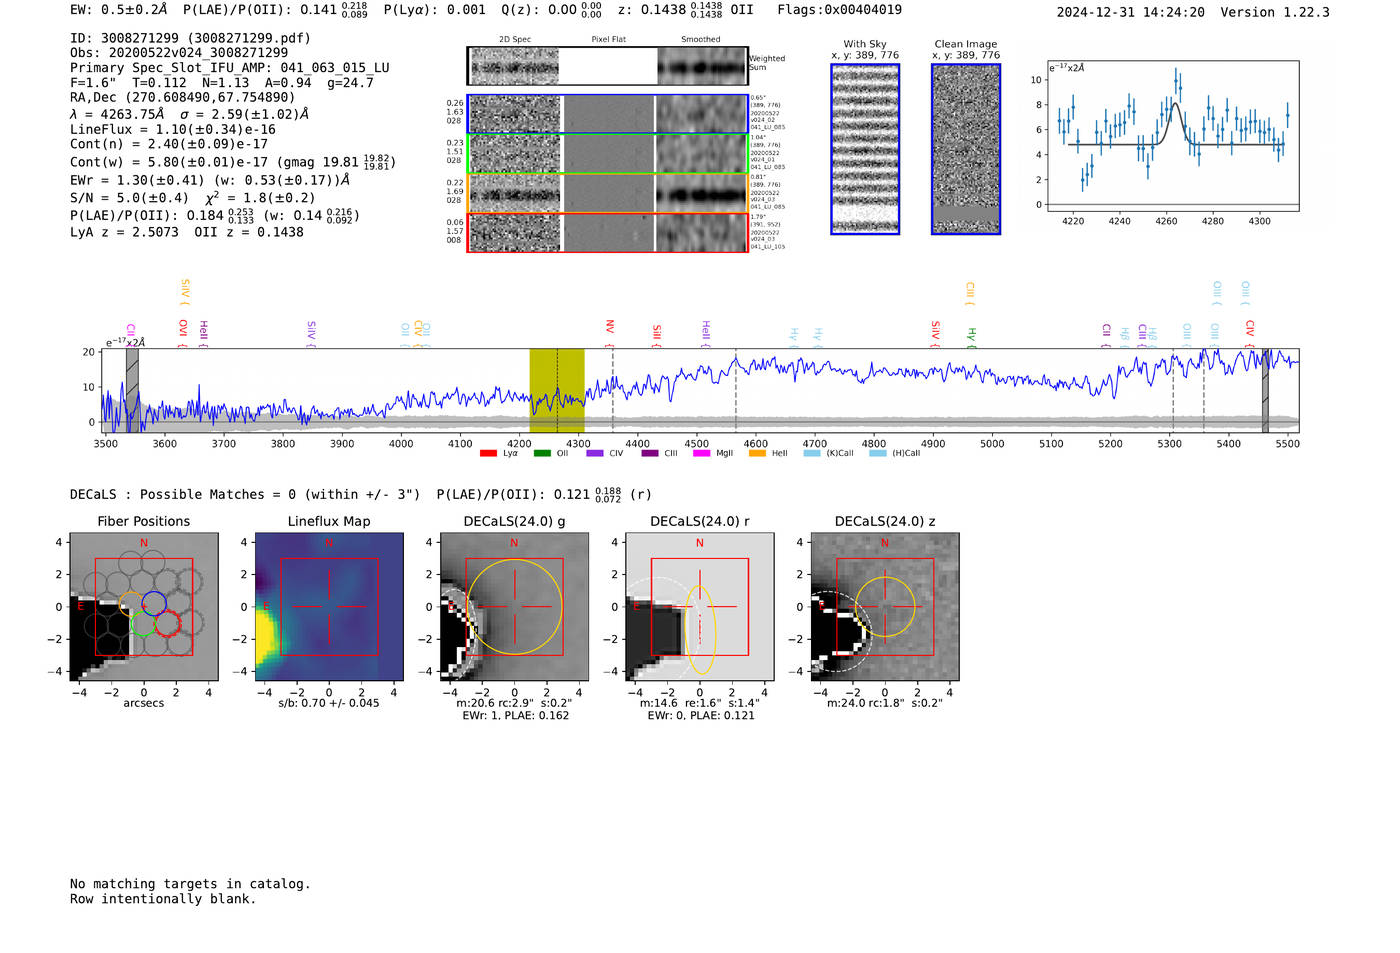Screen dimensions: 1400x953
Task: Click the hatched gray band near 5460
Action: (1265, 390)
